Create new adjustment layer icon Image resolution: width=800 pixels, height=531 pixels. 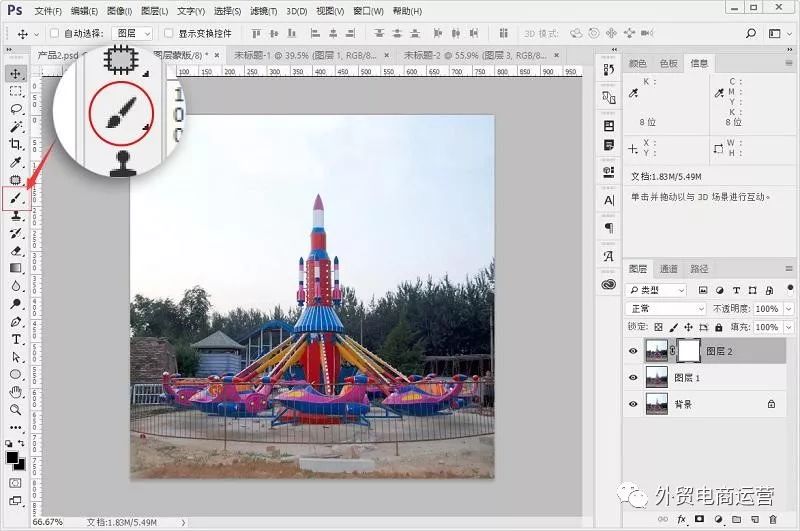(x=718, y=519)
